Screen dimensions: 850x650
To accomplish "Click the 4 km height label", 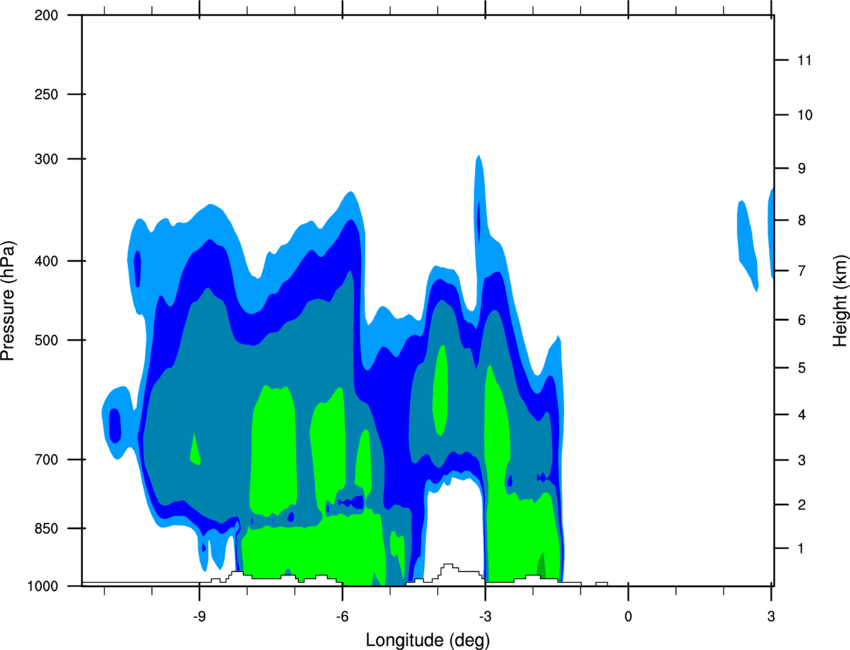I will click(802, 415).
